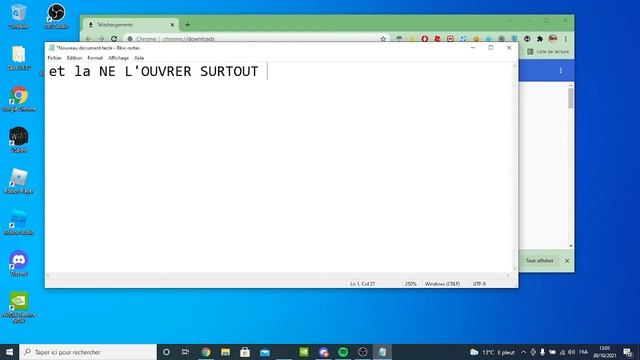The width and height of the screenshot is (640, 360).
Task: Open the Chrome profile avatar
Action: click(553, 38)
